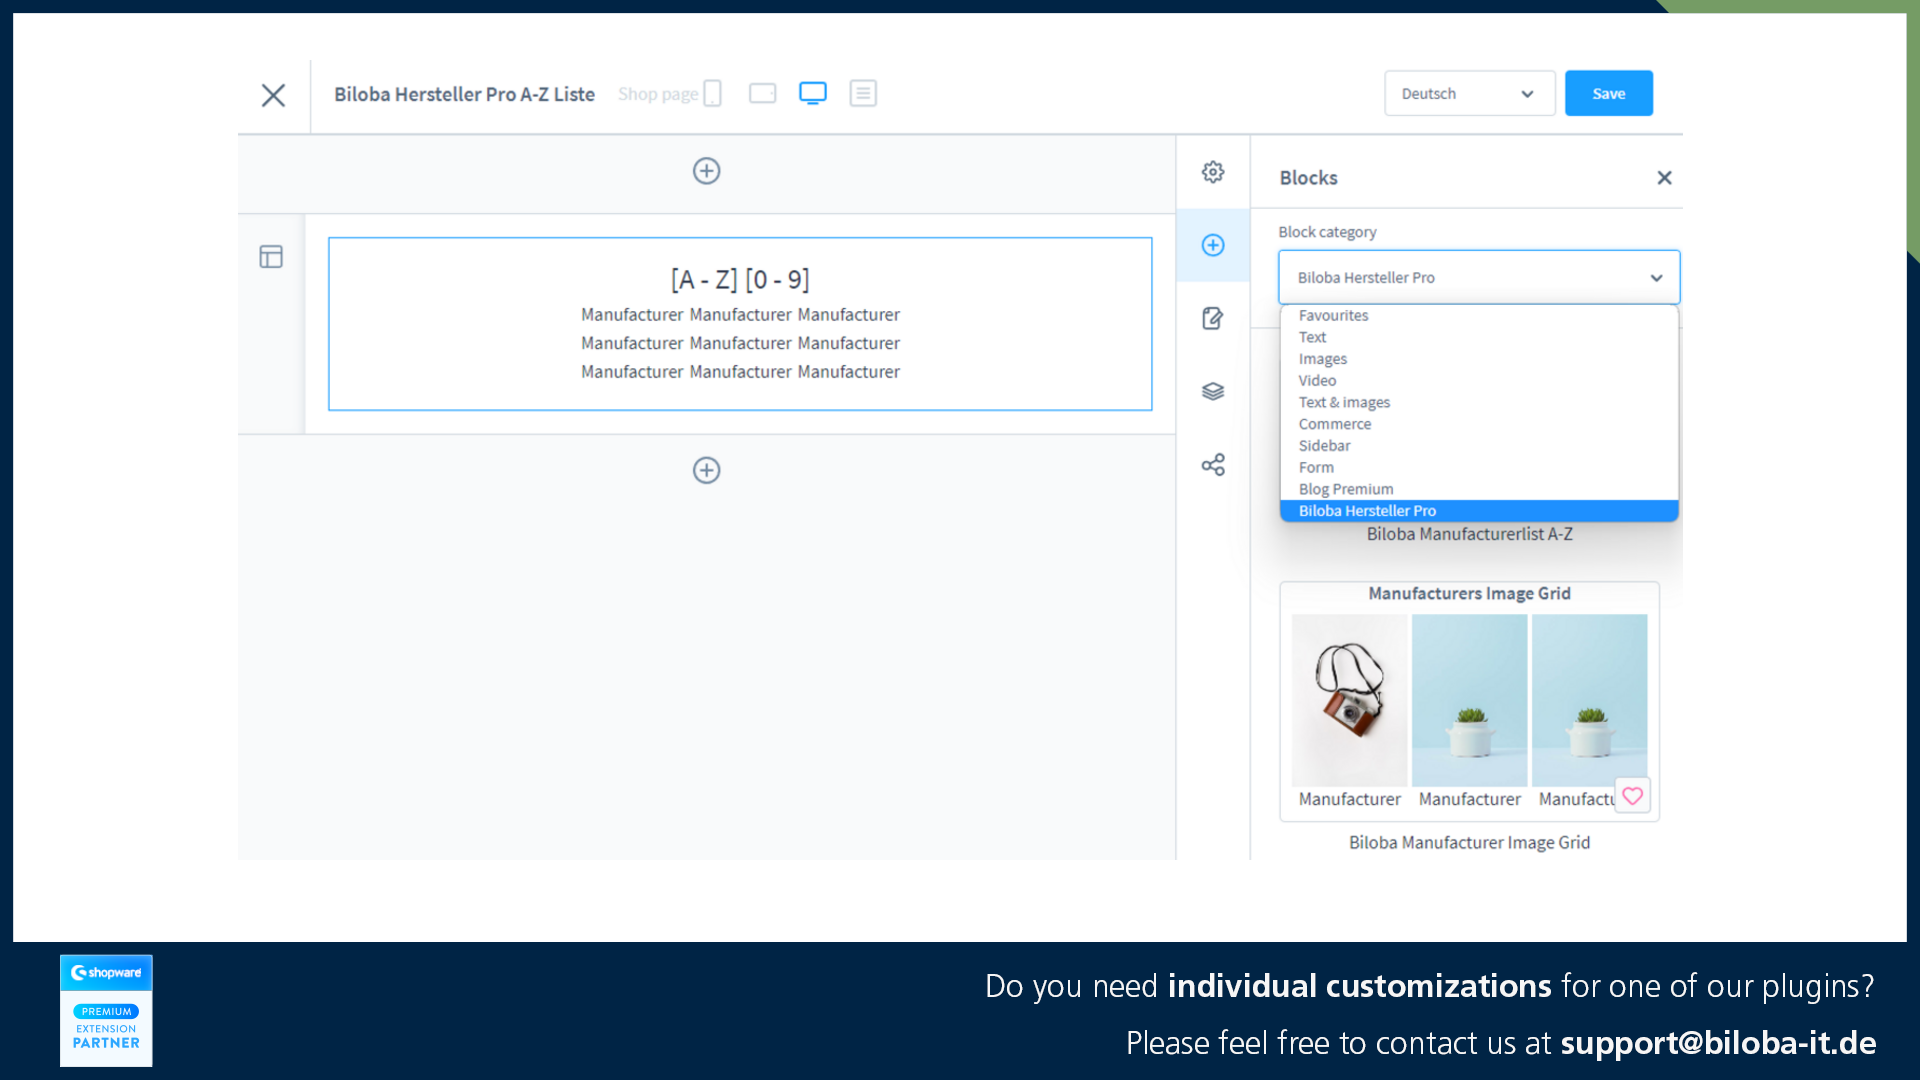Select the tablet view icon
The height and width of the screenshot is (1080, 1920).
(x=762, y=94)
